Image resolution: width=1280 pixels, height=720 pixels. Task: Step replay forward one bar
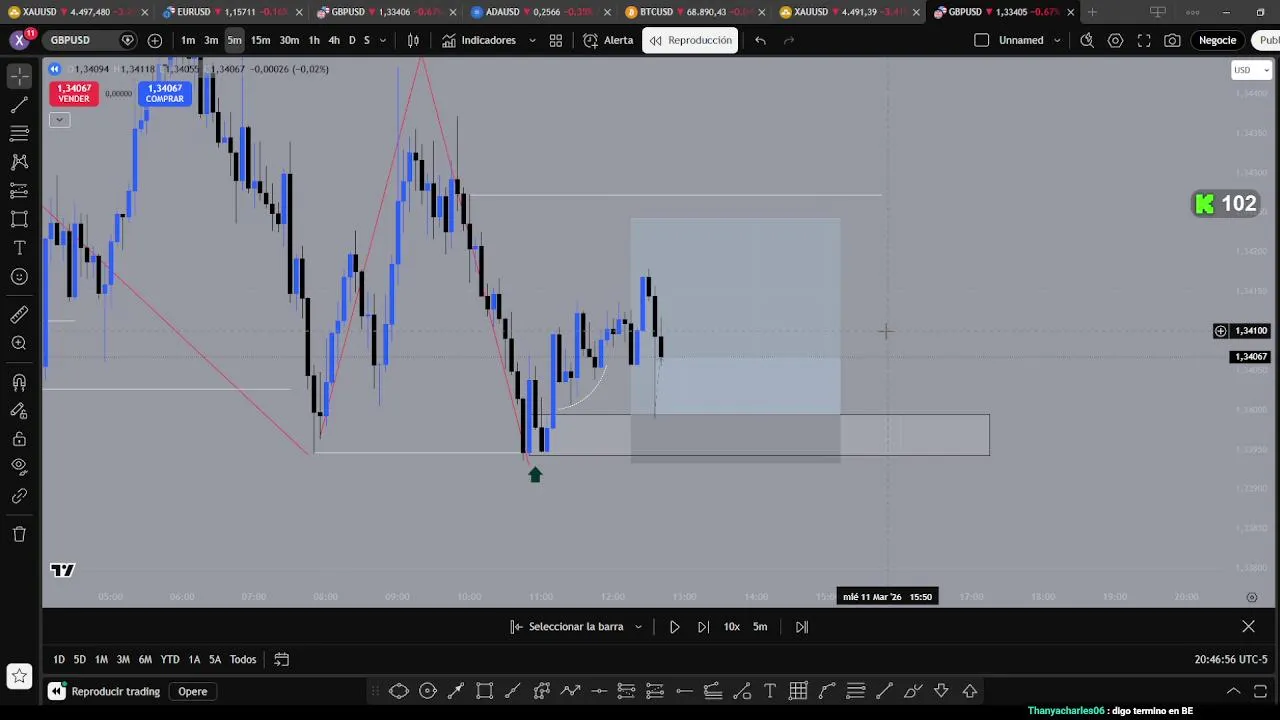[x=703, y=627]
